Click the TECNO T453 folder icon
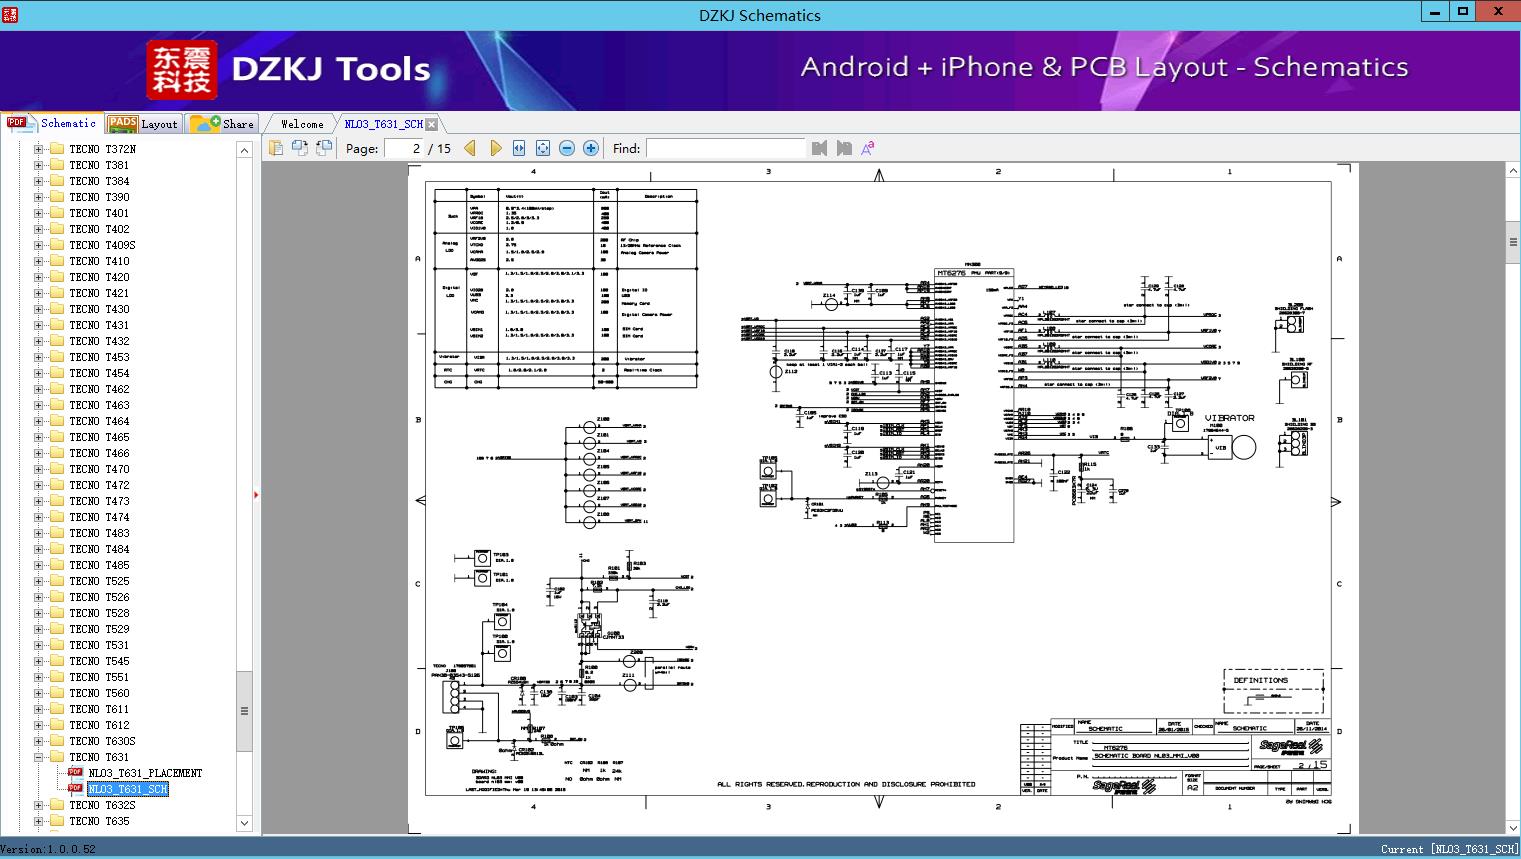The height and width of the screenshot is (859, 1521). coord(57,357)
